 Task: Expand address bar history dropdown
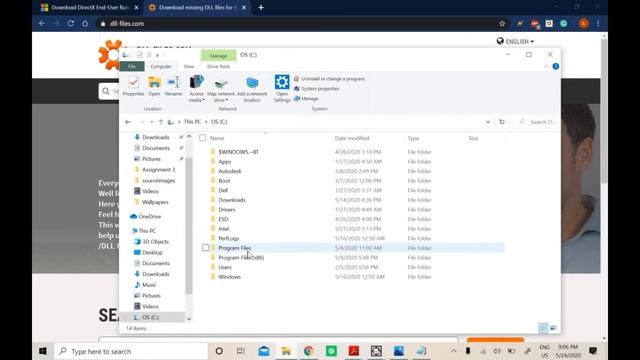[488, 122]
